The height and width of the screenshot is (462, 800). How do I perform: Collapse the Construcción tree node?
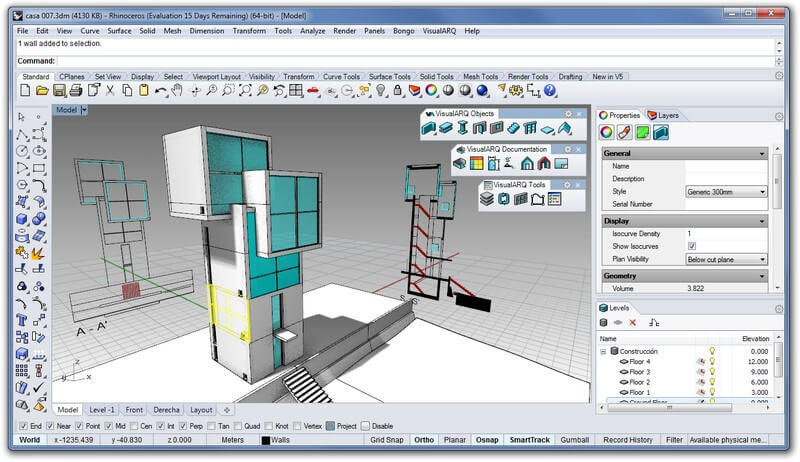click(603, 352)
